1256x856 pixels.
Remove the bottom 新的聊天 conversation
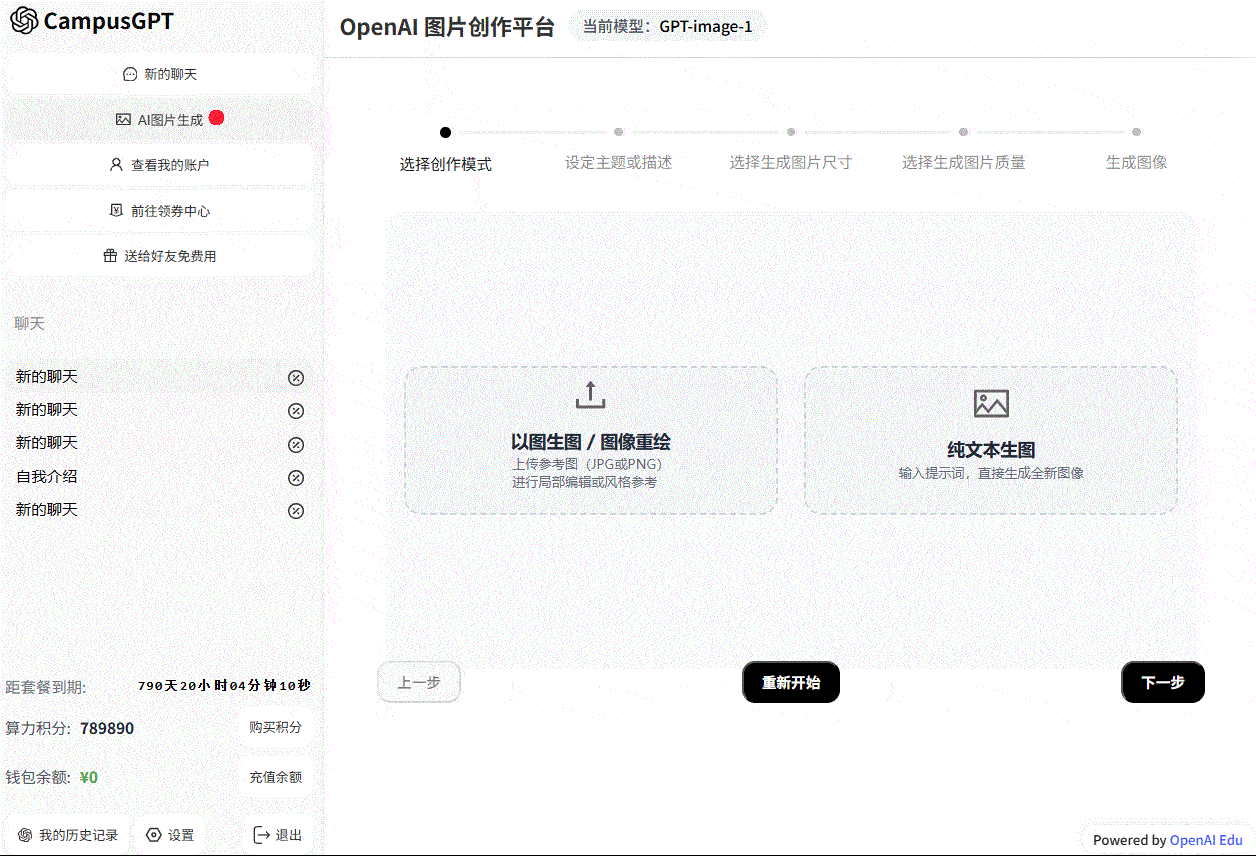point(295,510)
